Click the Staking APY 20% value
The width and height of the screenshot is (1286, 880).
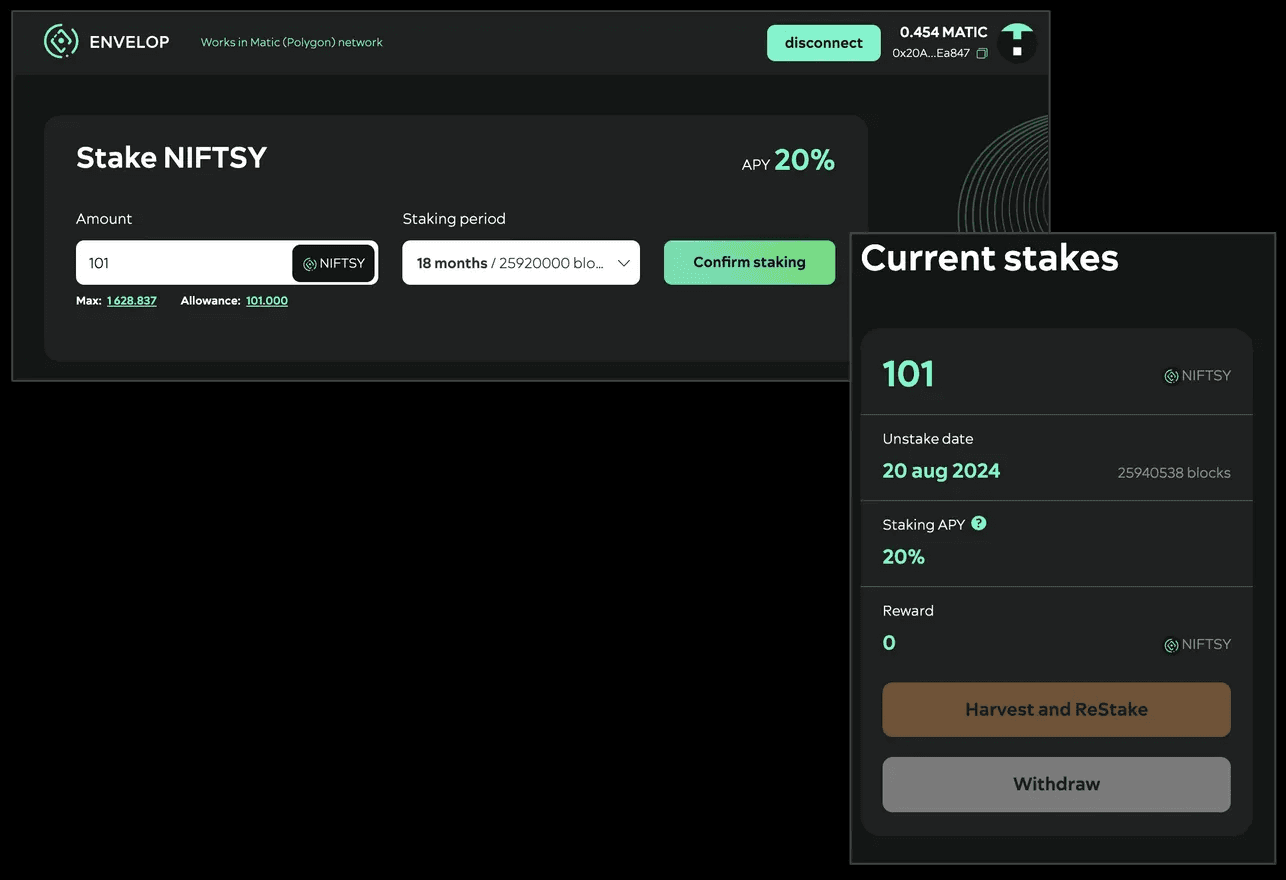tap(904, 557)
